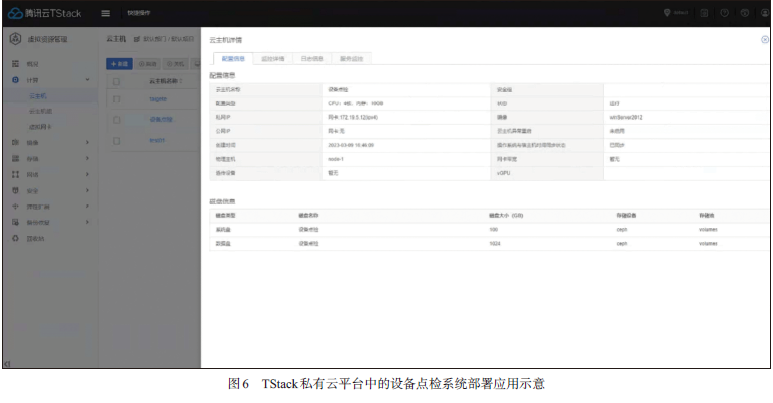Screen dimensions: 773x403
Task: Click the disk size value 1024
Action: 494,244
